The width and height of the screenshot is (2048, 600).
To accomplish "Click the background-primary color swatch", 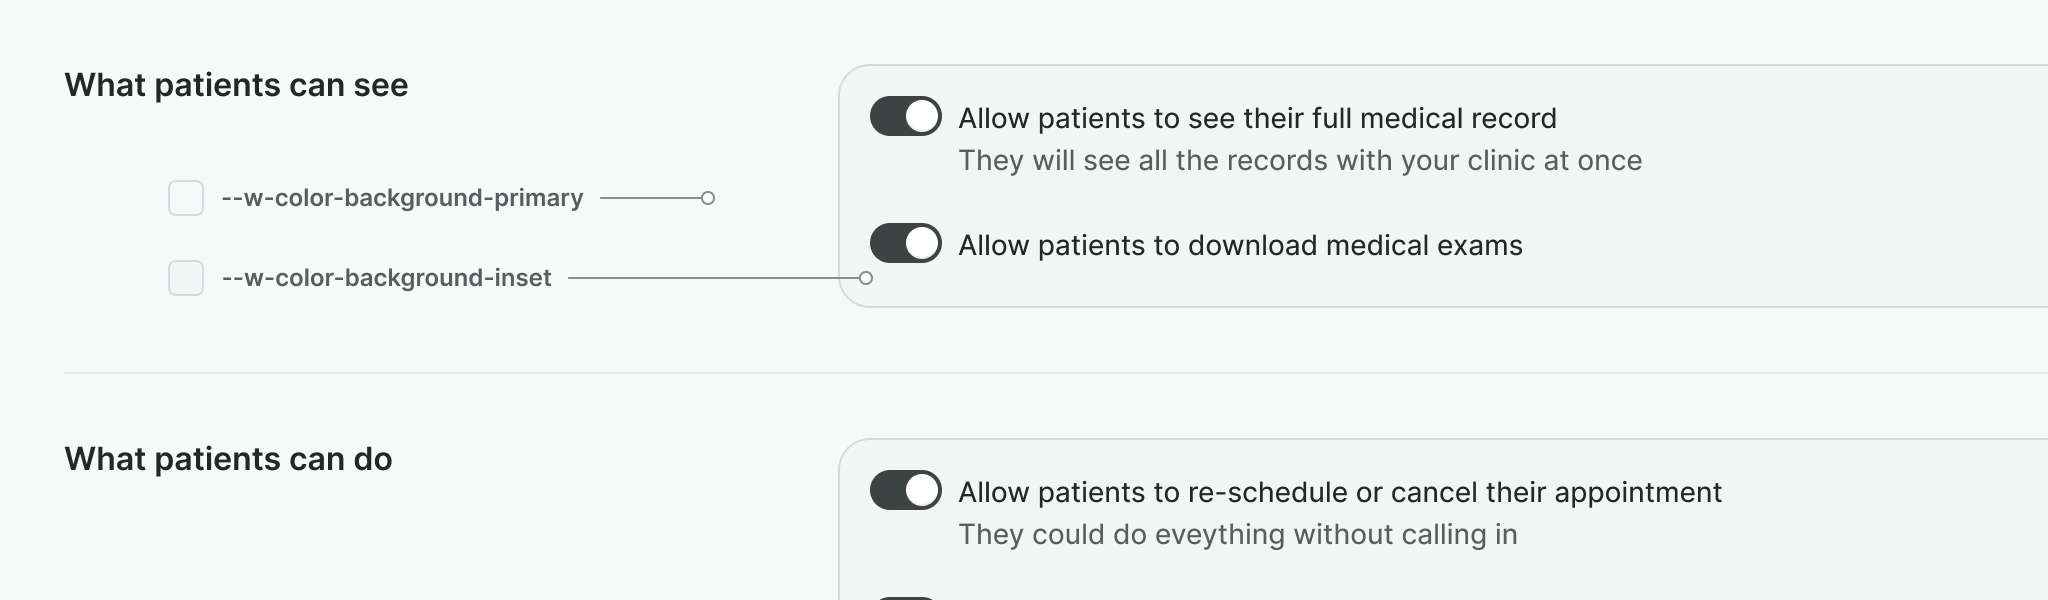I will click(186, 198).
